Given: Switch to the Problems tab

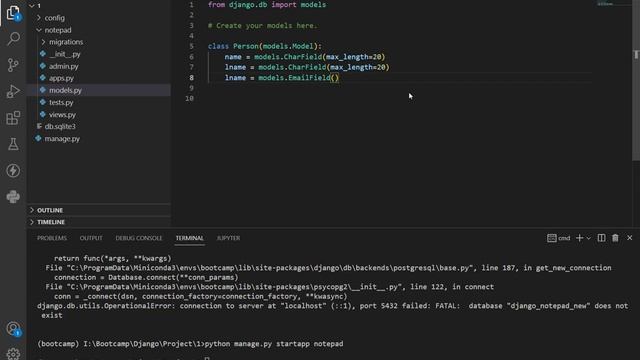Looking at the screenshot, I should coord(52,238).
